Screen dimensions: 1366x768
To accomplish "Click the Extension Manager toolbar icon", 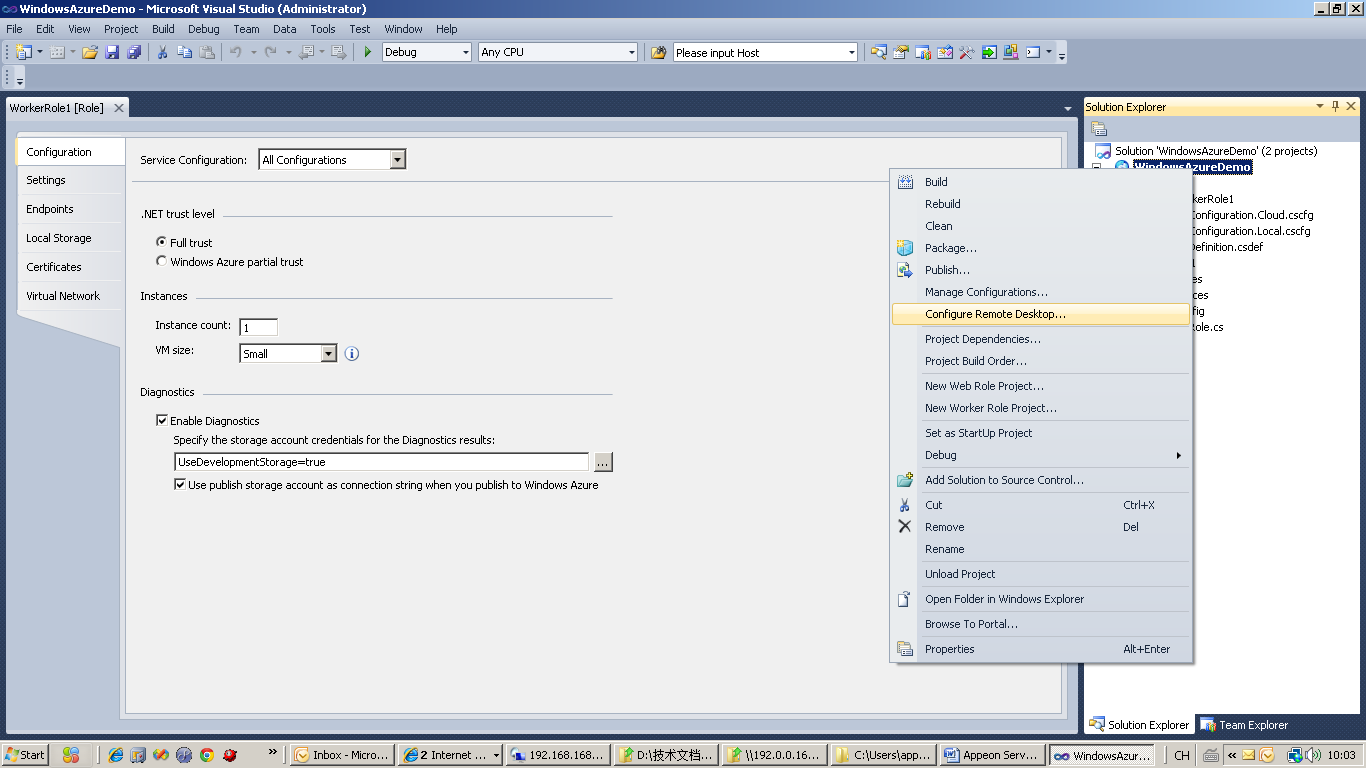I will click(x=1011, y=52).
